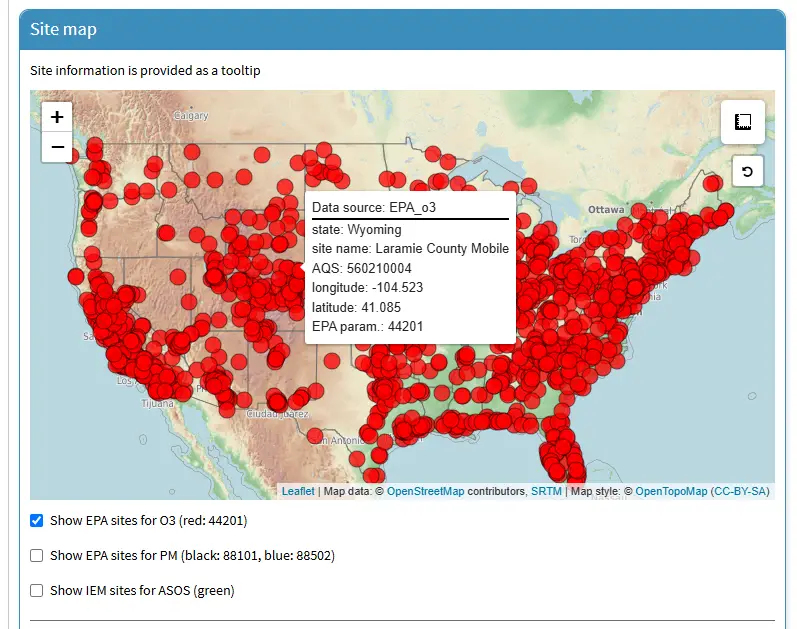This screenshot has height=629, width=797.
Task: Disable EPA sites for O3 checkbox
Action: (37, 521)
